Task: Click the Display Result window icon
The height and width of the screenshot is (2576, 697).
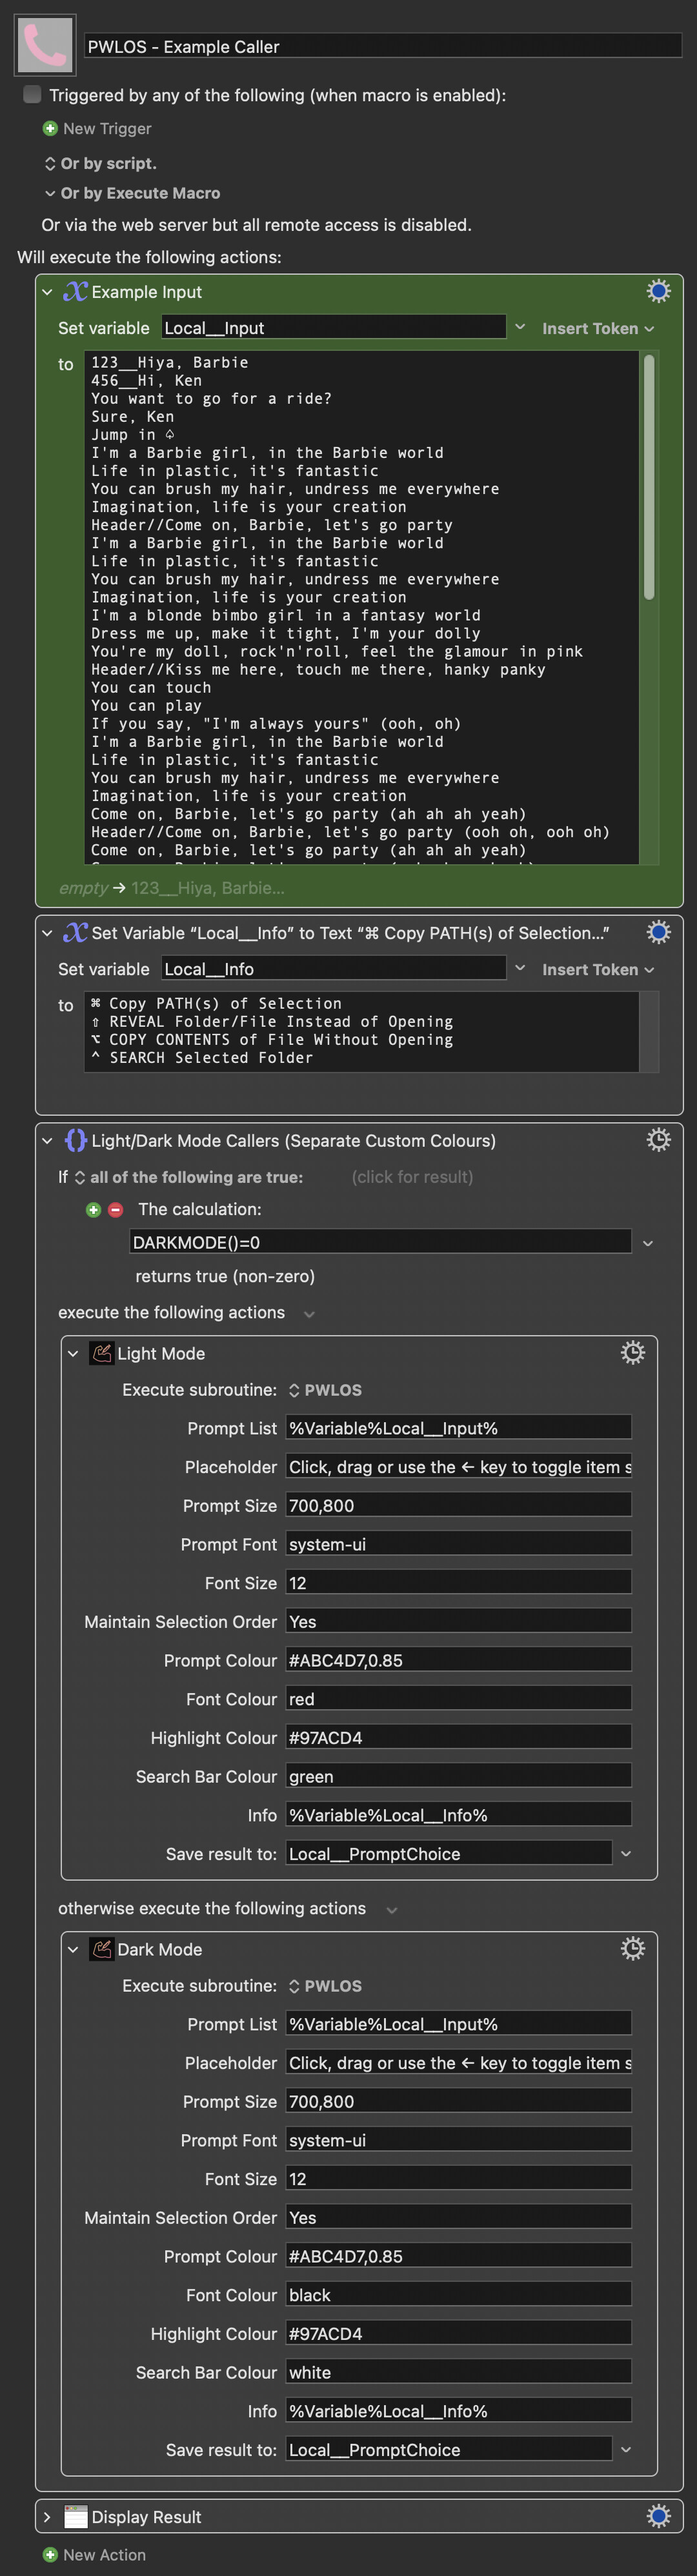Action: [75, 2517]
